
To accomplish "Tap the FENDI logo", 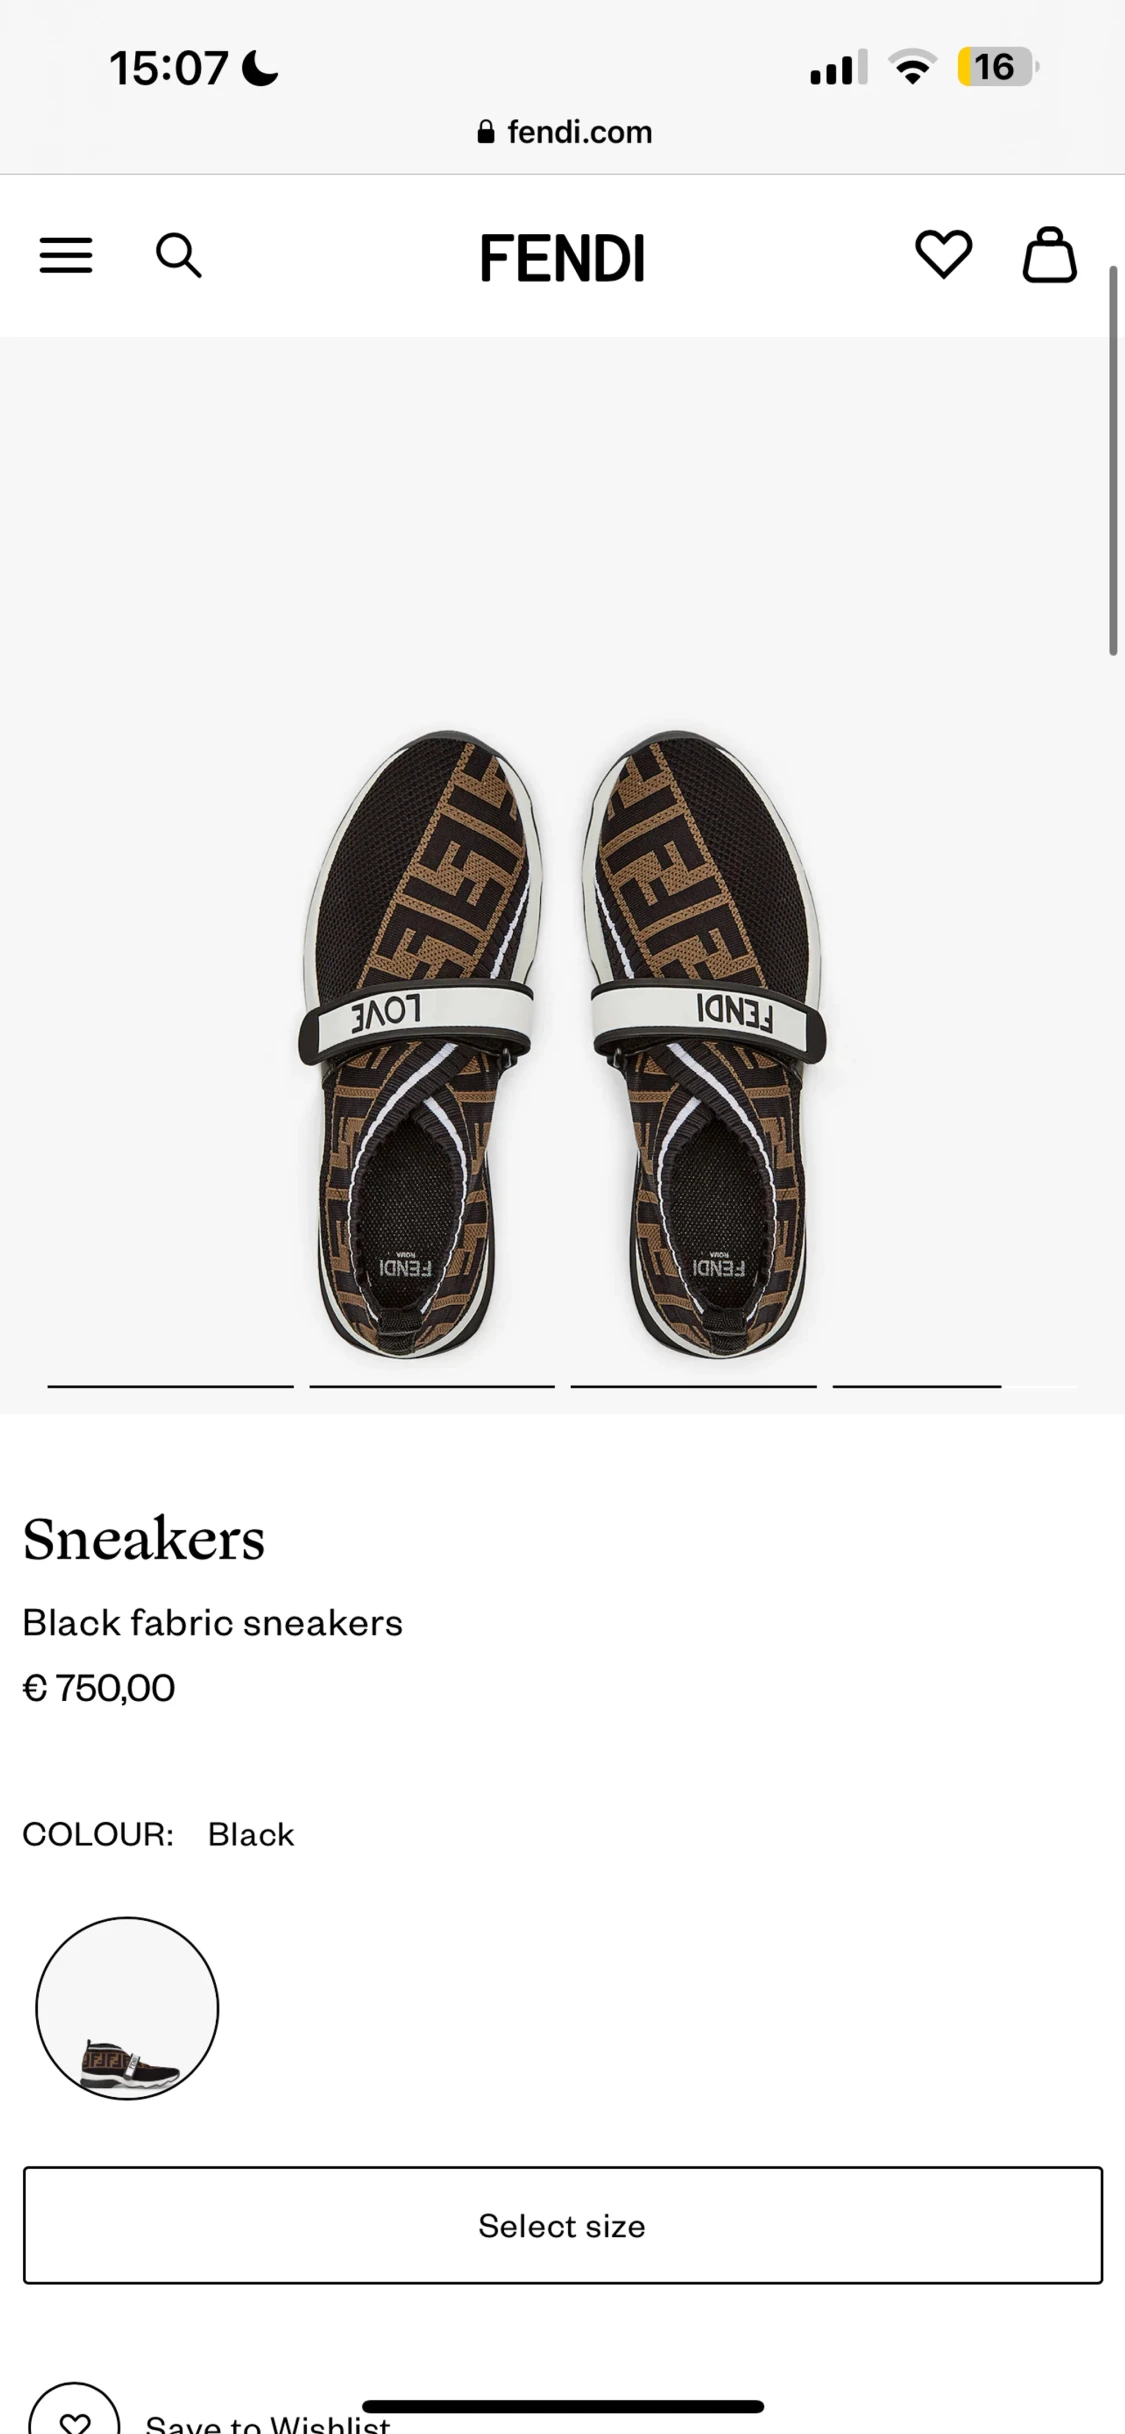I will pyautogui.click(x=562, y=258).
